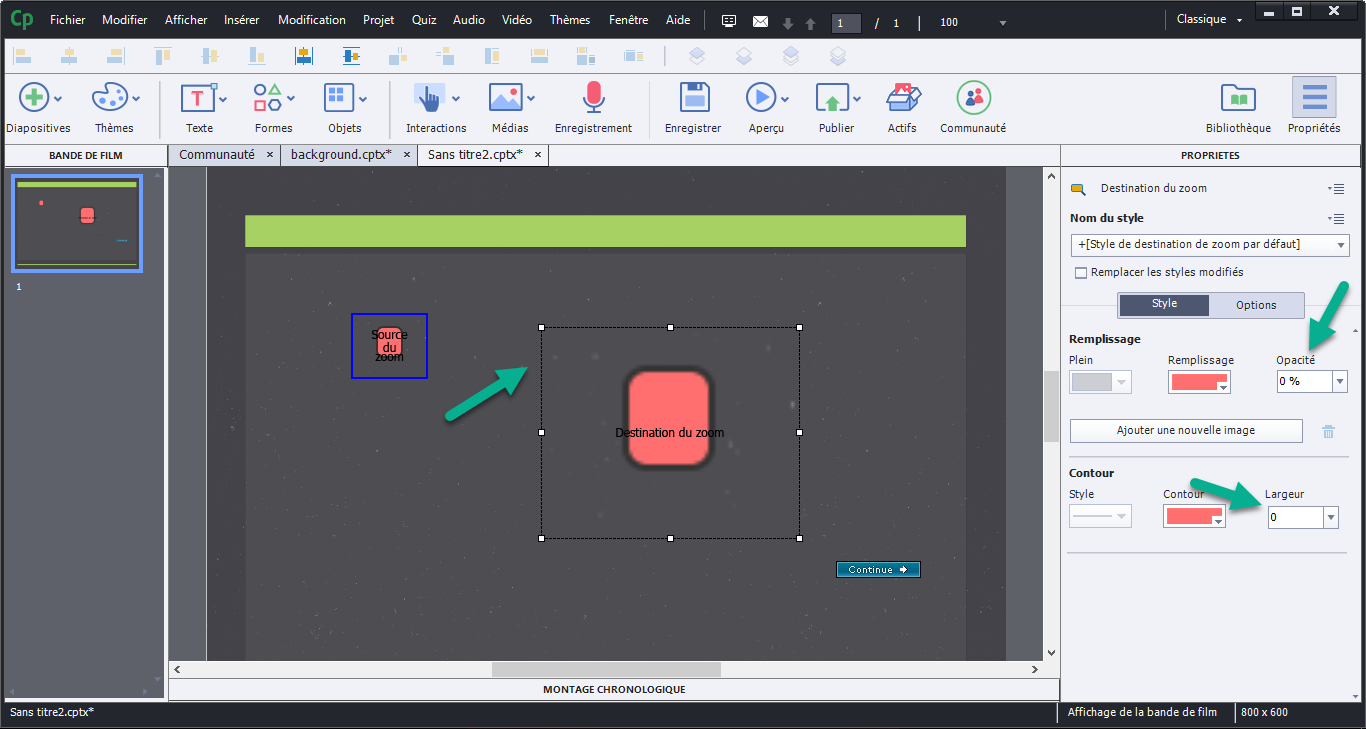Open the Bibliothèque panel icon
Screen dimensions: 1366x729
click(x=1238, y=98)
